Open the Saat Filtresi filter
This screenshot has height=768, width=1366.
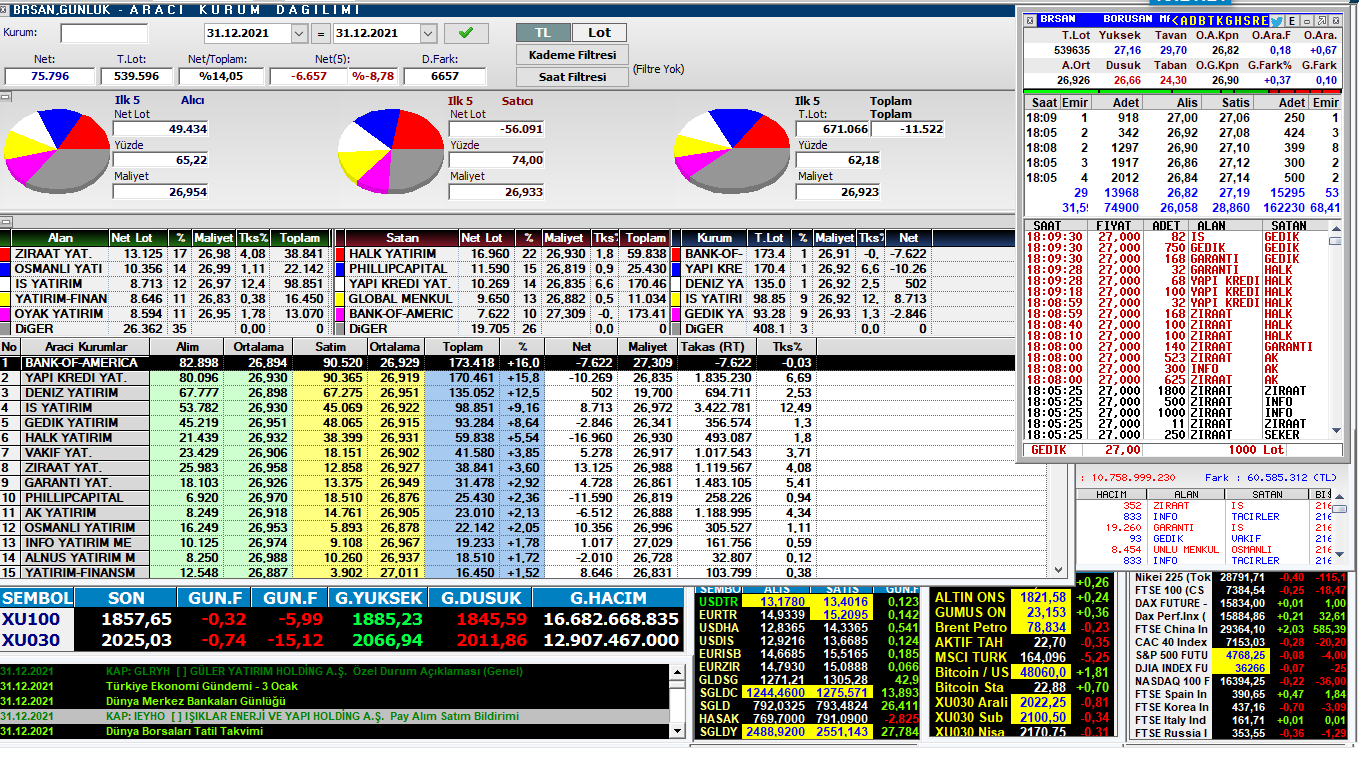(572, 77)
